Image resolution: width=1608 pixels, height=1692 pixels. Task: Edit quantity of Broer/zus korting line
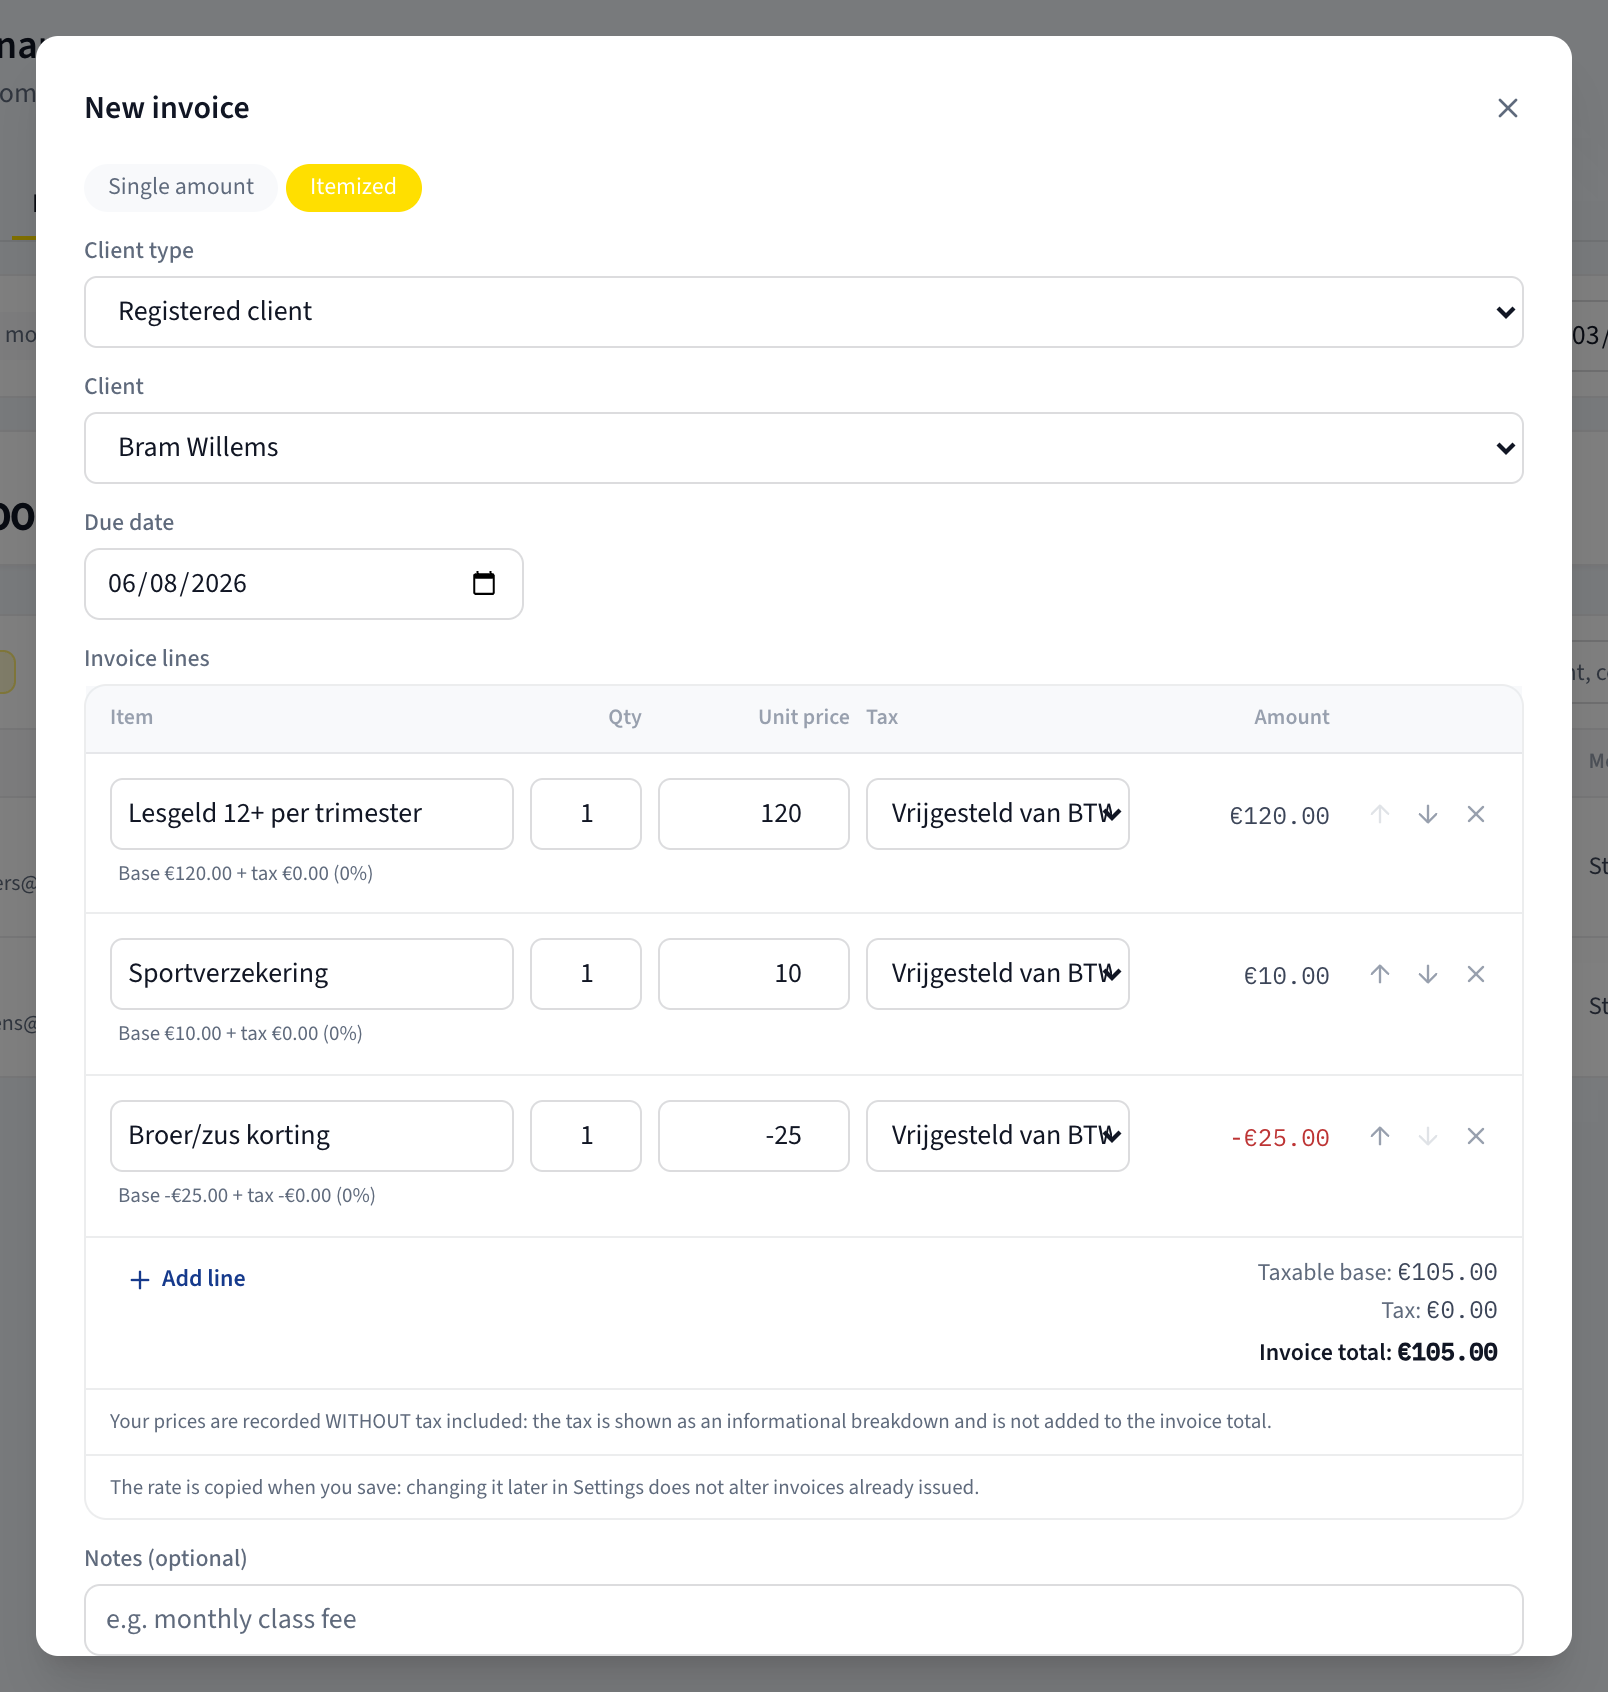(586, 1136)
